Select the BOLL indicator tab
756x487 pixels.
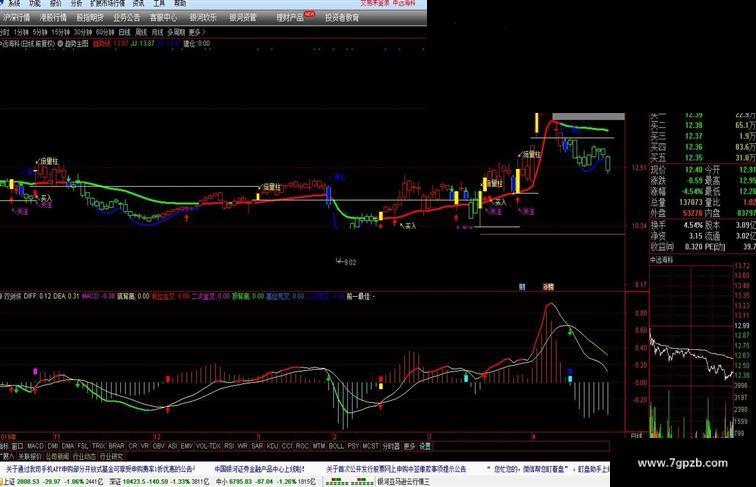(x=336, y=446)
